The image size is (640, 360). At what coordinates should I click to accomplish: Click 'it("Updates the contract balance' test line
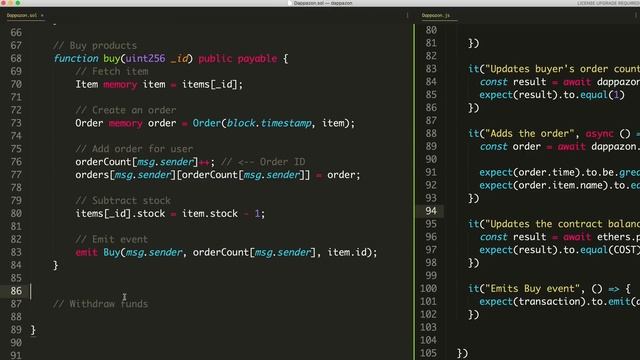coord(554,224)
